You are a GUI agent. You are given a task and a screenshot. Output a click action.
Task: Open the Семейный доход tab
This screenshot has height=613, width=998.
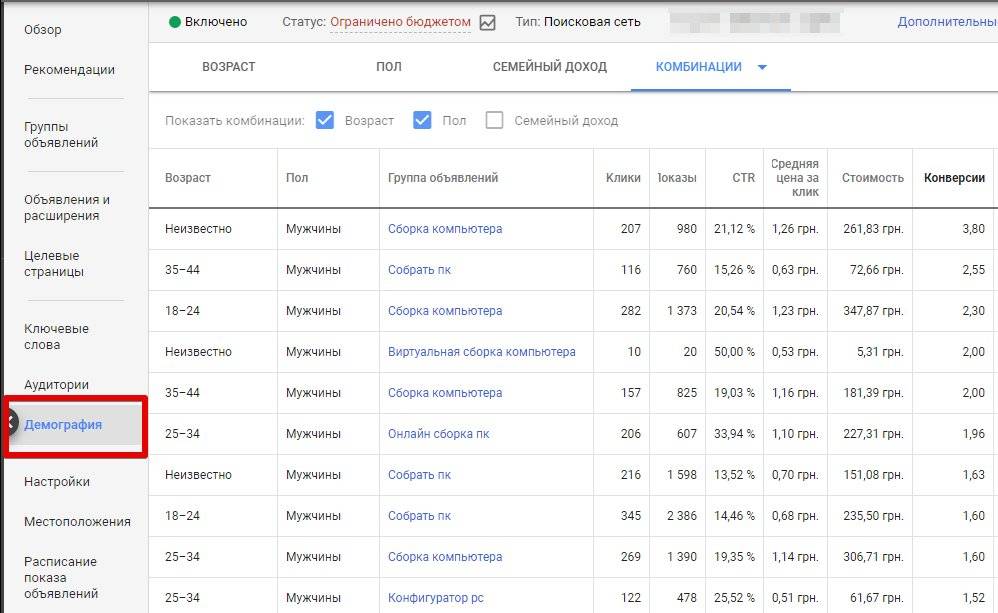click(x=549, y=67)
